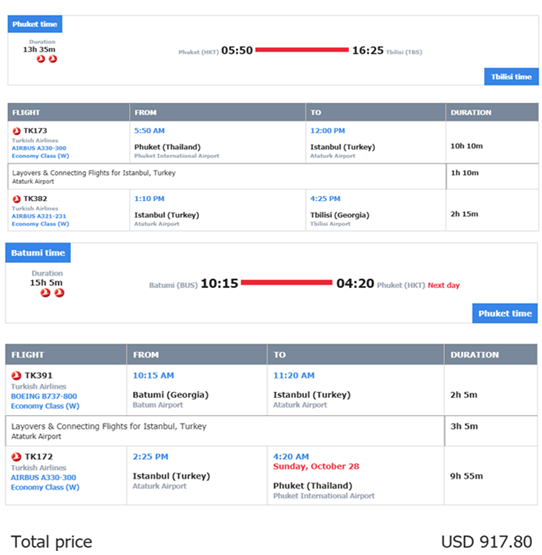Open AIRBUS A330-300 link under TK173
The image size is (542, 555).
click(x=39, y=148)
